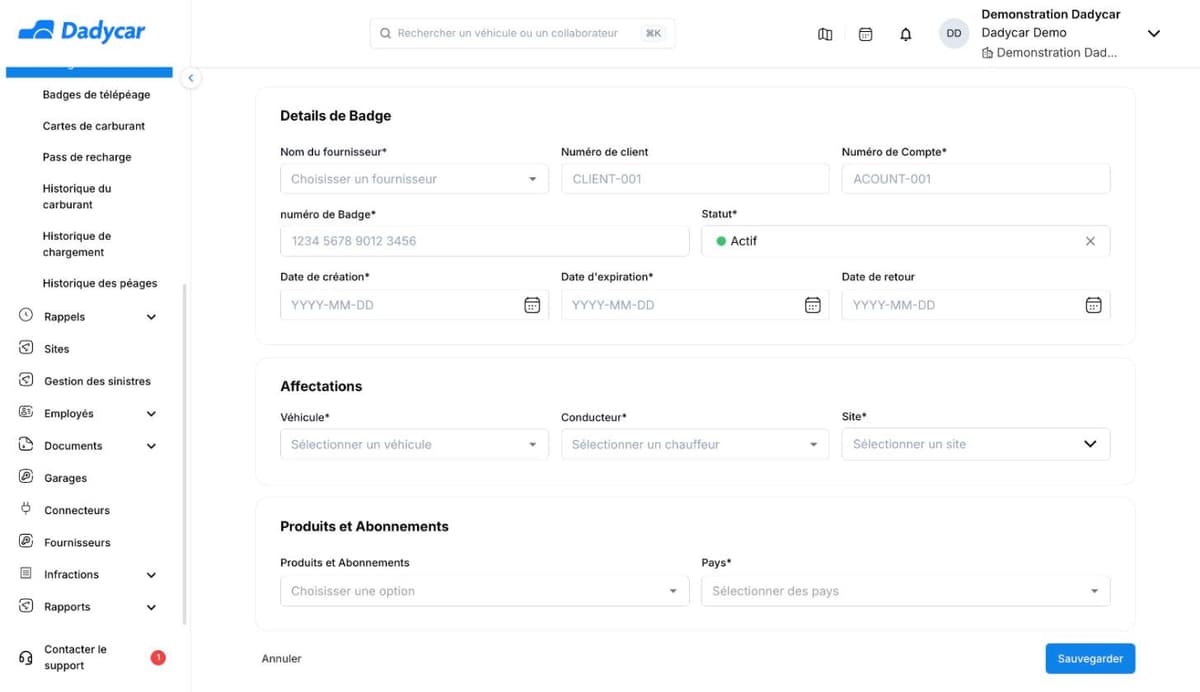Viewport: 1200px width, 692px height.
Task: Go to Historique des péages
Action: pyautogui.click(x=100, y=283)
